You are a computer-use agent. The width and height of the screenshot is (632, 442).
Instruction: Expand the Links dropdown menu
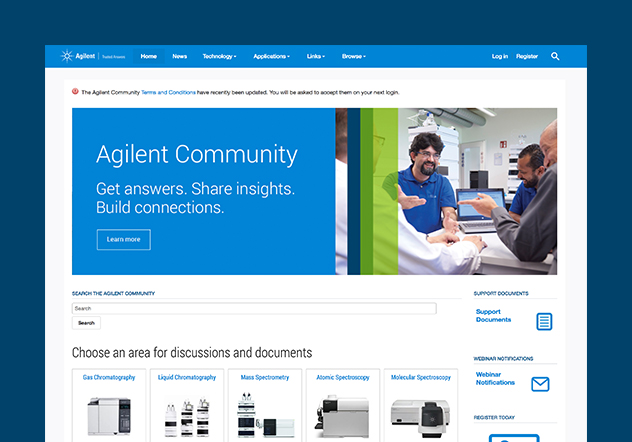(x=316, y=56)
